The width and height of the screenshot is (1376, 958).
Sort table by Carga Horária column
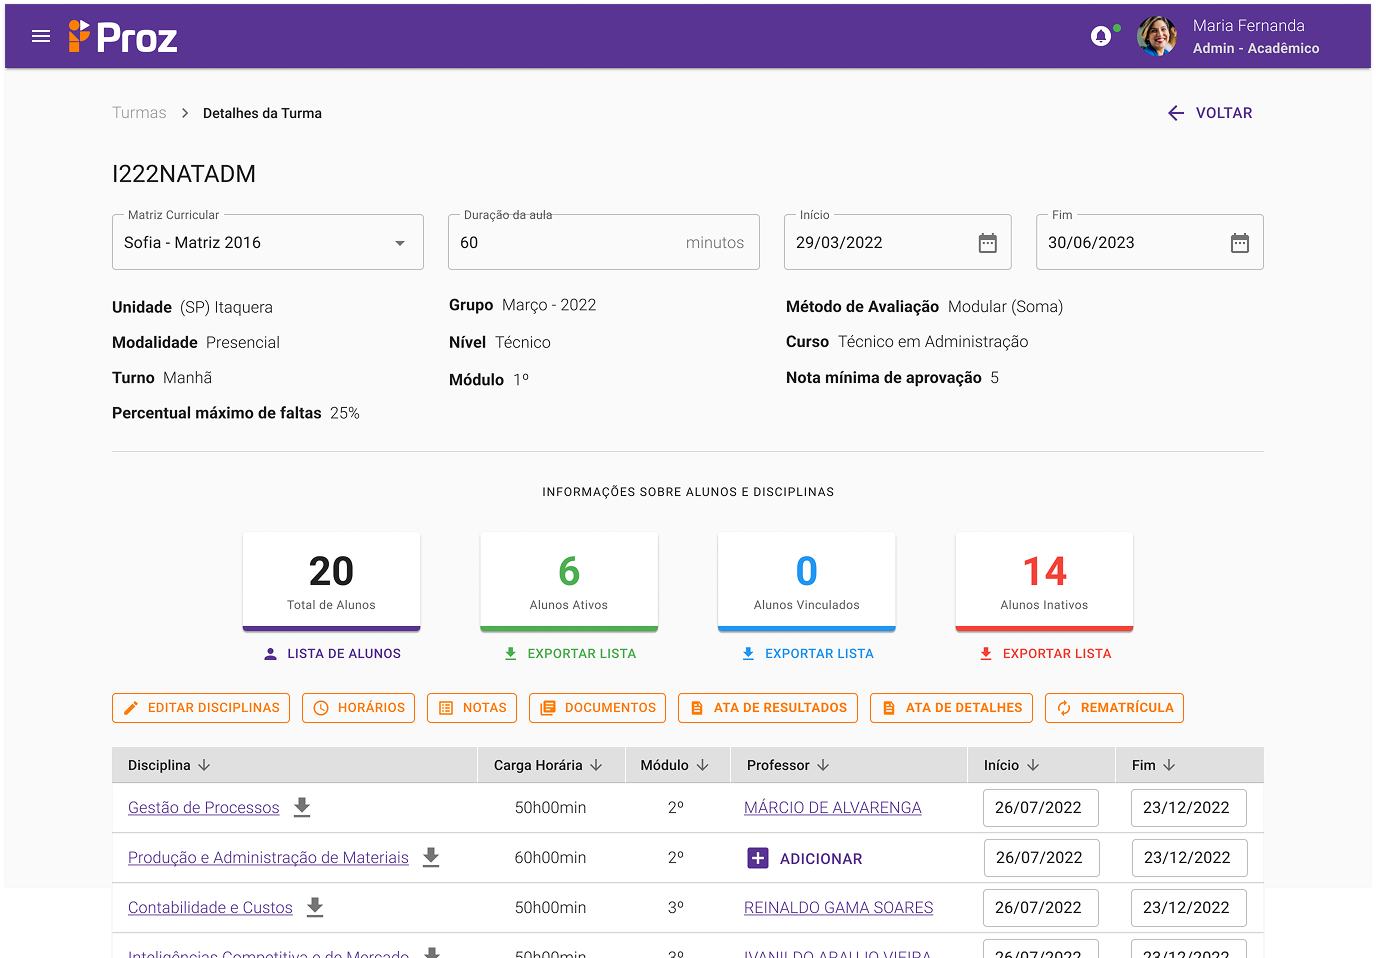tap(596, 765)
